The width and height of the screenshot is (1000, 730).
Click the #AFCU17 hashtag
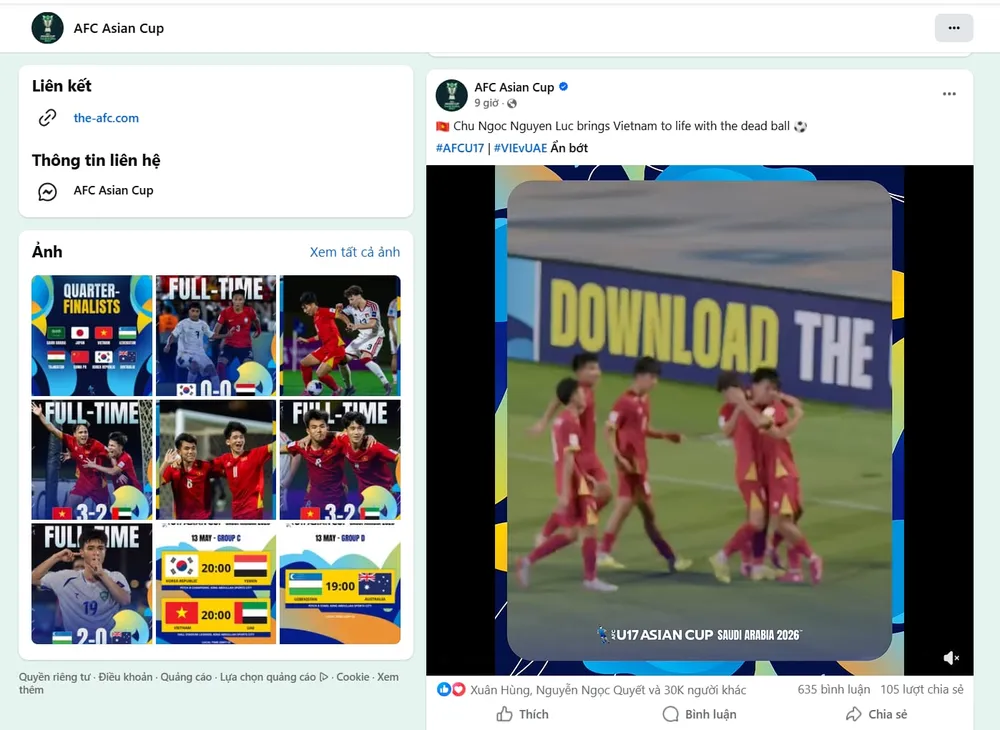coord(460,148)
